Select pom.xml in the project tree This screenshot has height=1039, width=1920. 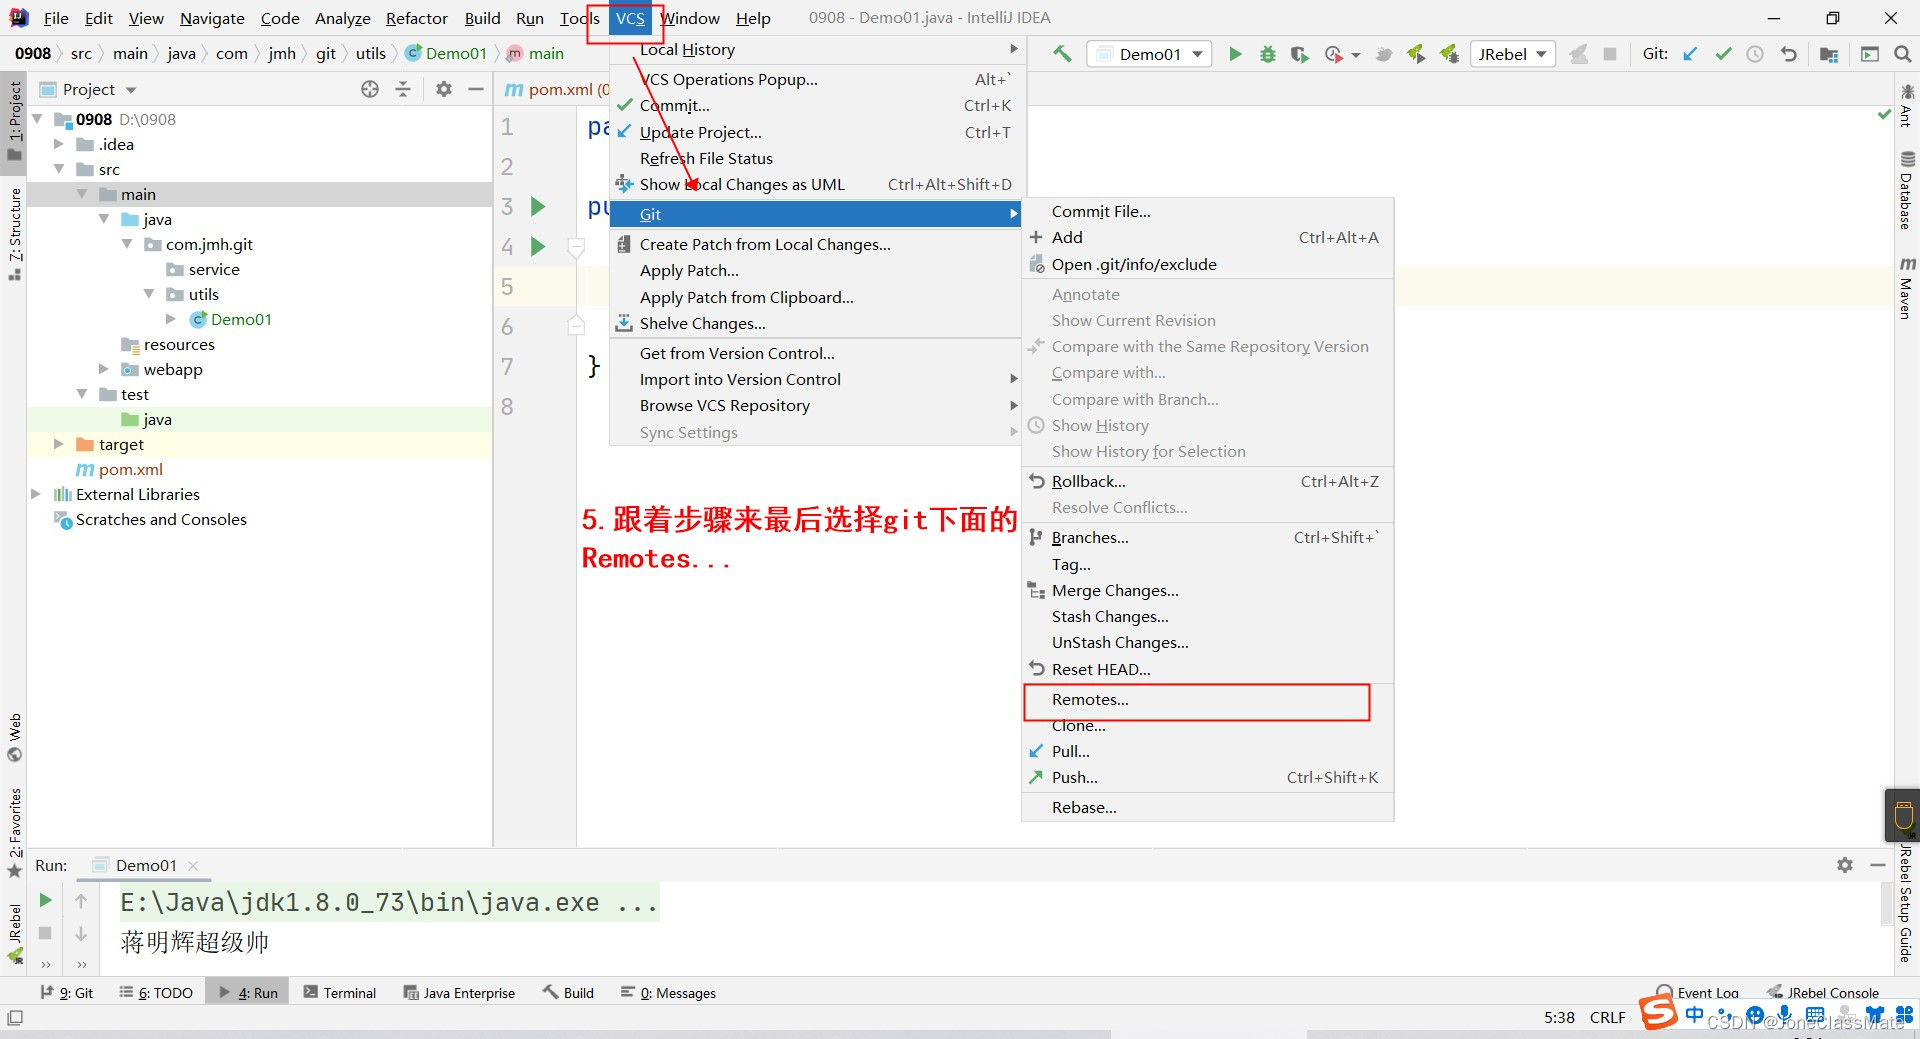pos(130,469)
